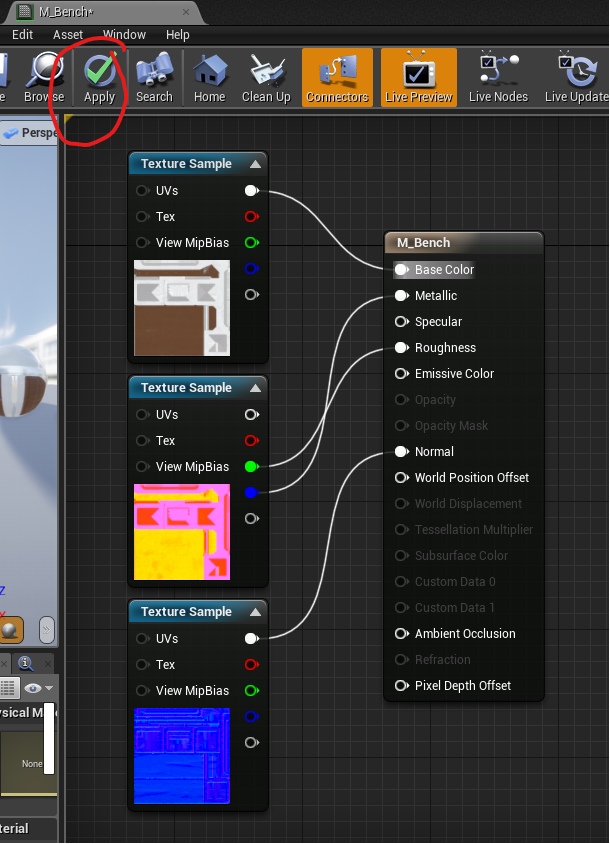Click red output pin of pink-yellow Texture Sample

click(x=251, y=440)
